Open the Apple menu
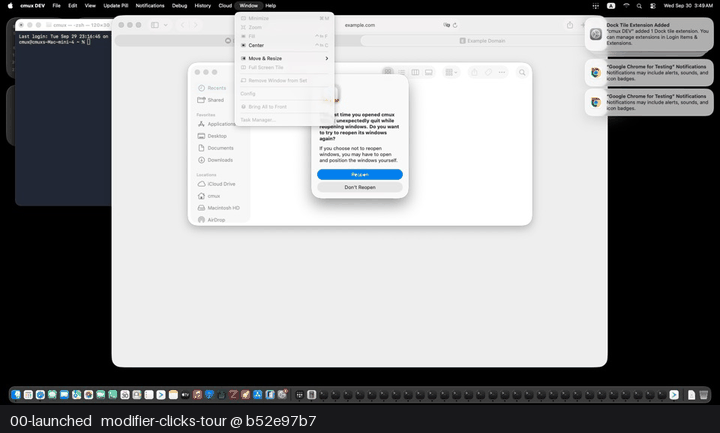The height and width of the screenshot is (433, 720). (x=10, y=6)
